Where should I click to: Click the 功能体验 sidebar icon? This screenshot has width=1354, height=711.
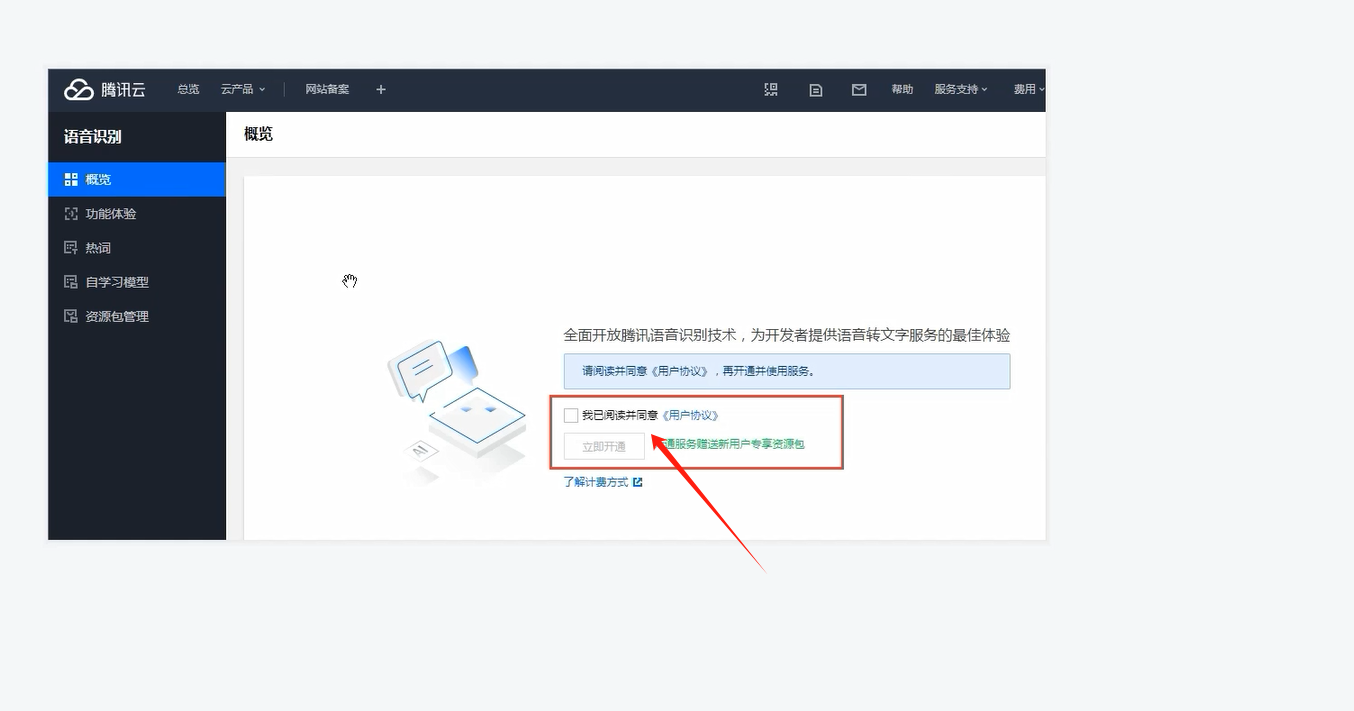click(71, 214)
